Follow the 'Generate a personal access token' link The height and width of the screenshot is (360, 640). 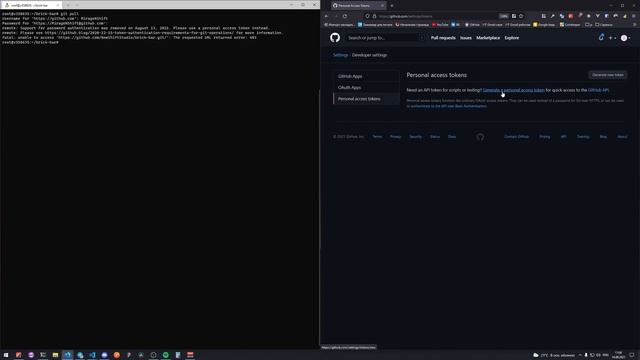[513, 90]
